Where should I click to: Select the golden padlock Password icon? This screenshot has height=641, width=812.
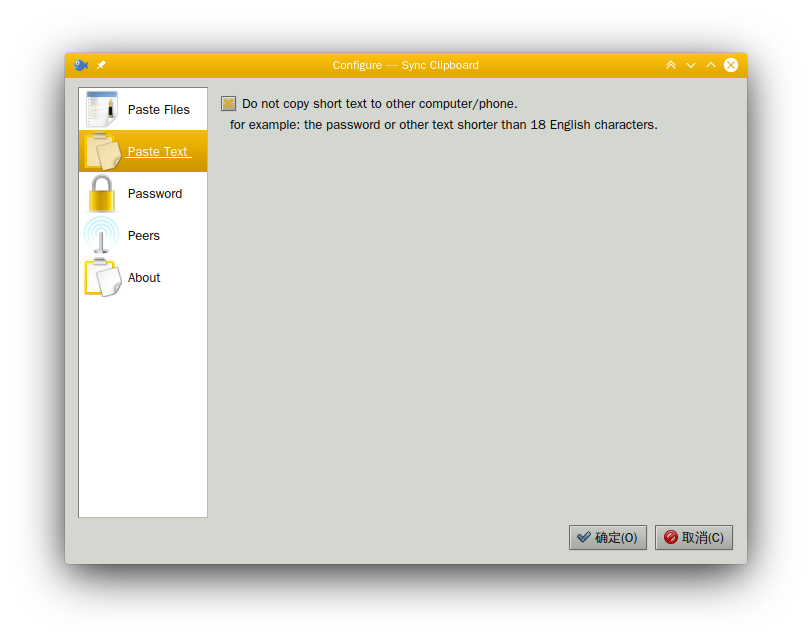[101, 193]
